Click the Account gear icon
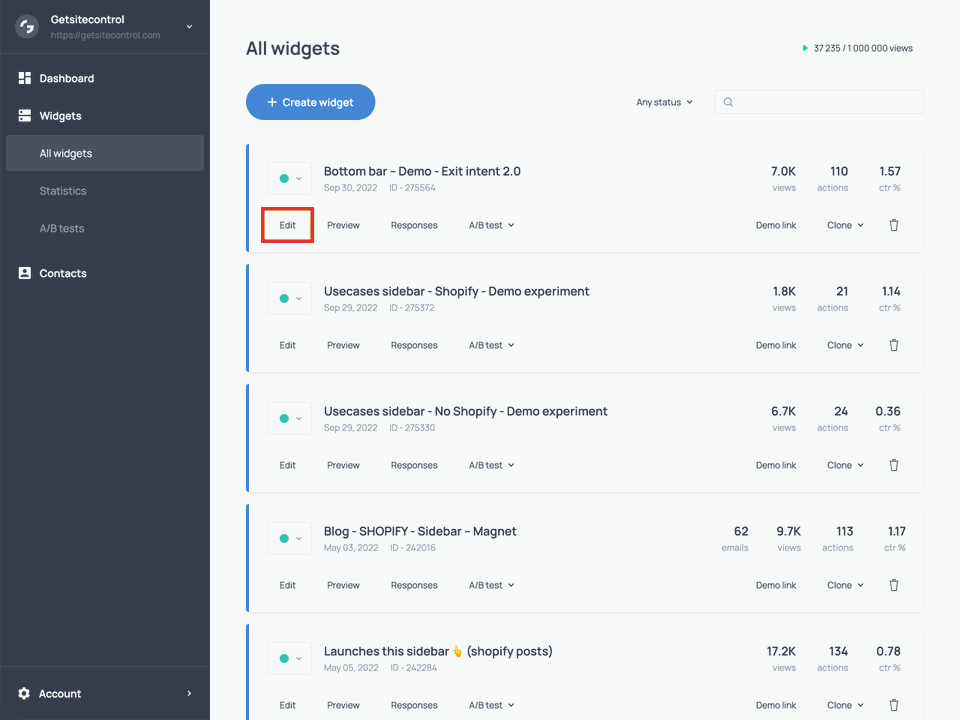960x720 pixels. pyautogui.click(x=23, y=693)
